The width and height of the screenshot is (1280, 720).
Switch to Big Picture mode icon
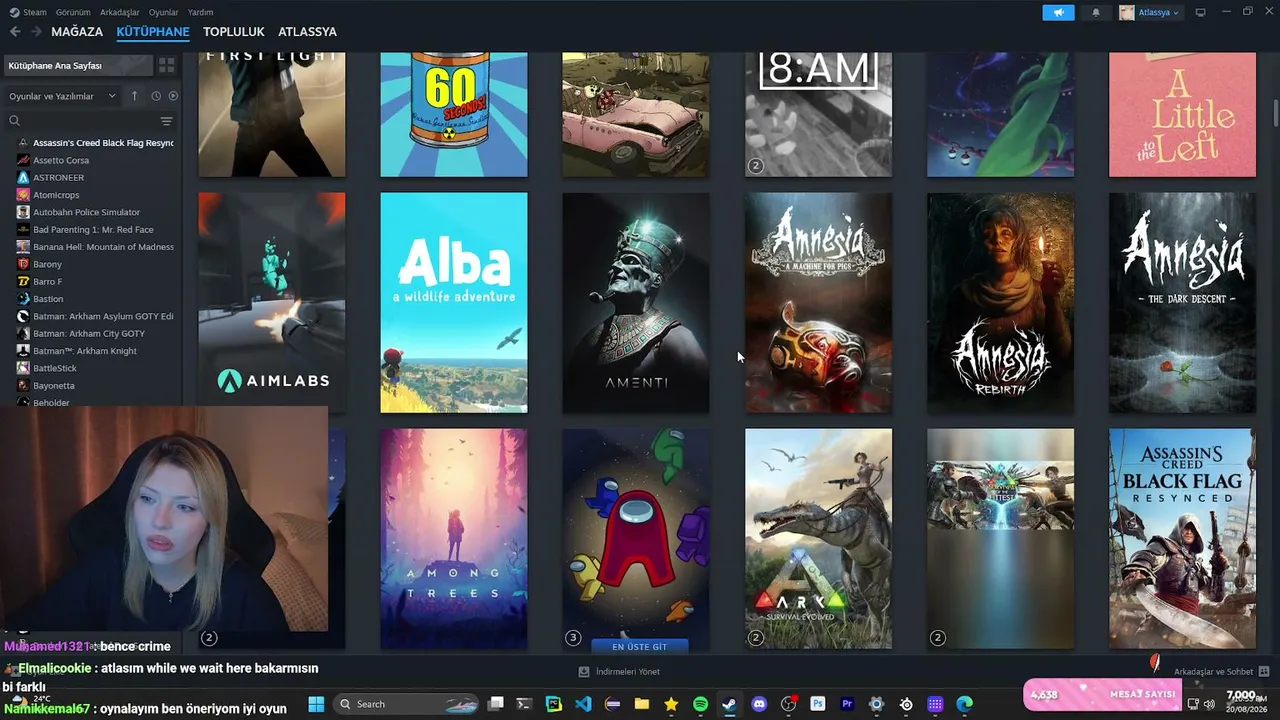[x=1201, y=12]
